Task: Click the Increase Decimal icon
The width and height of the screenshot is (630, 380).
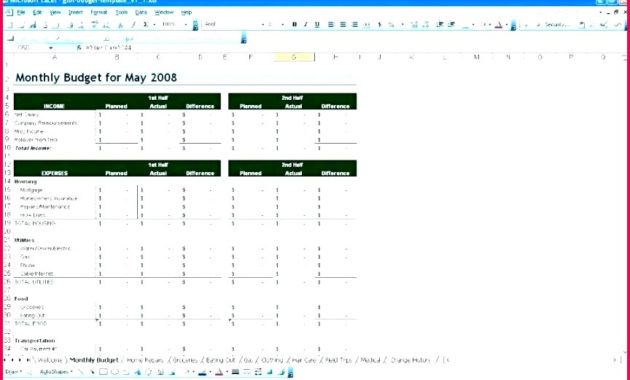Action: [x=415, y=25]
